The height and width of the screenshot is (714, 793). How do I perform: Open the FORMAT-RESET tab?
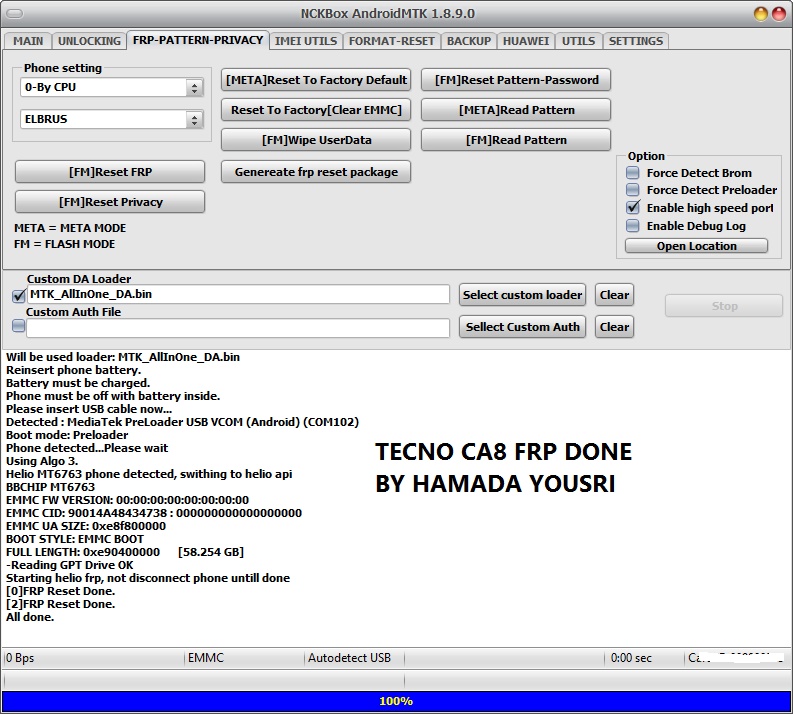(x=391, y=41)
